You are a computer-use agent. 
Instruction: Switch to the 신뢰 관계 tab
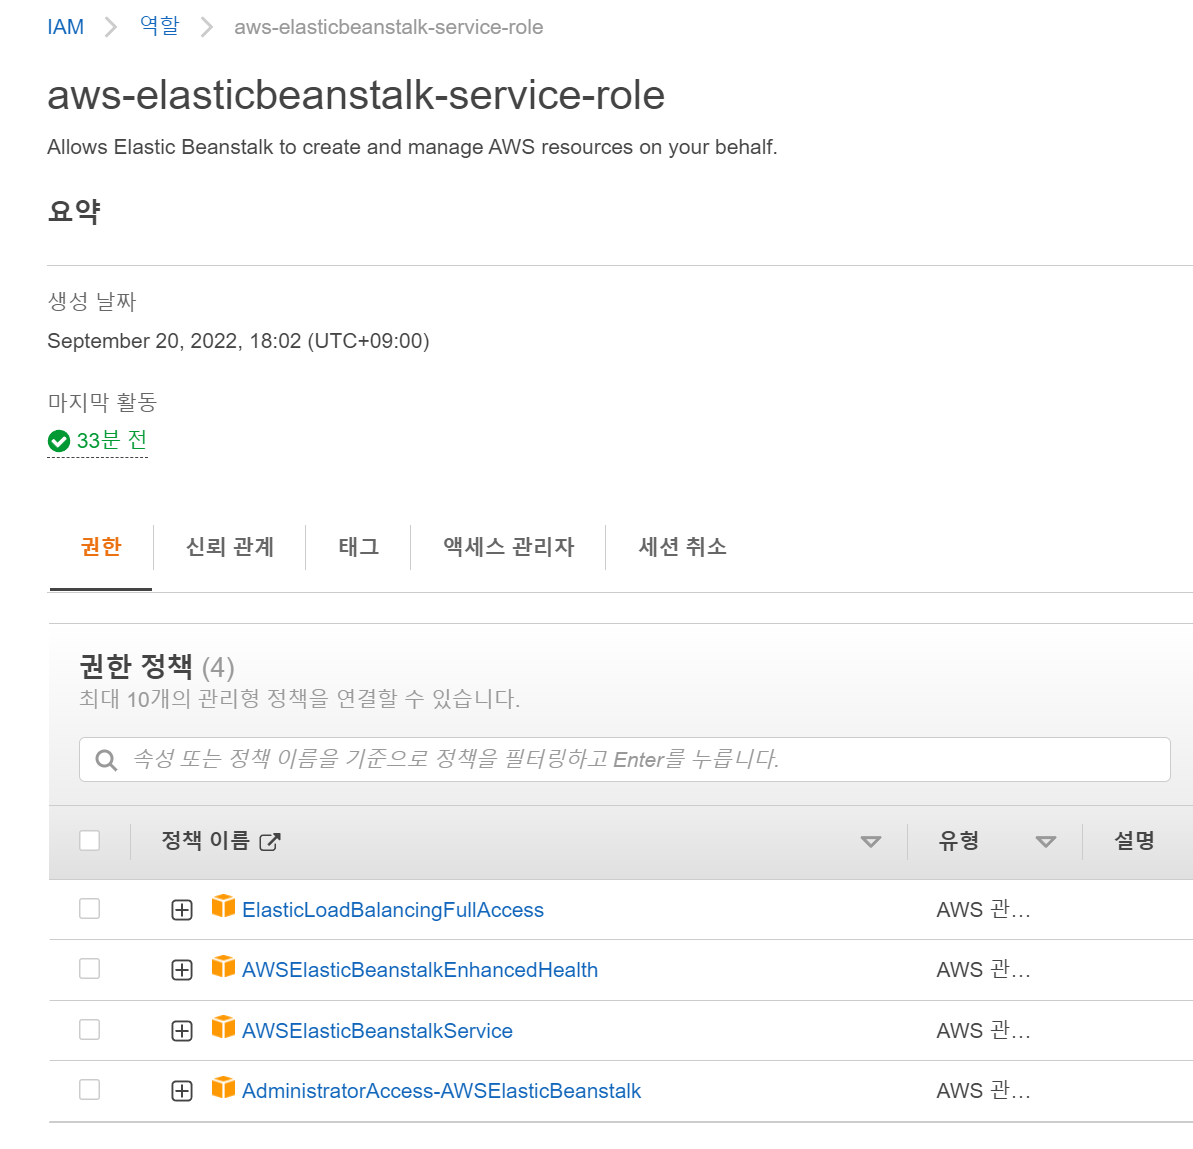click(x=230, y=546)
